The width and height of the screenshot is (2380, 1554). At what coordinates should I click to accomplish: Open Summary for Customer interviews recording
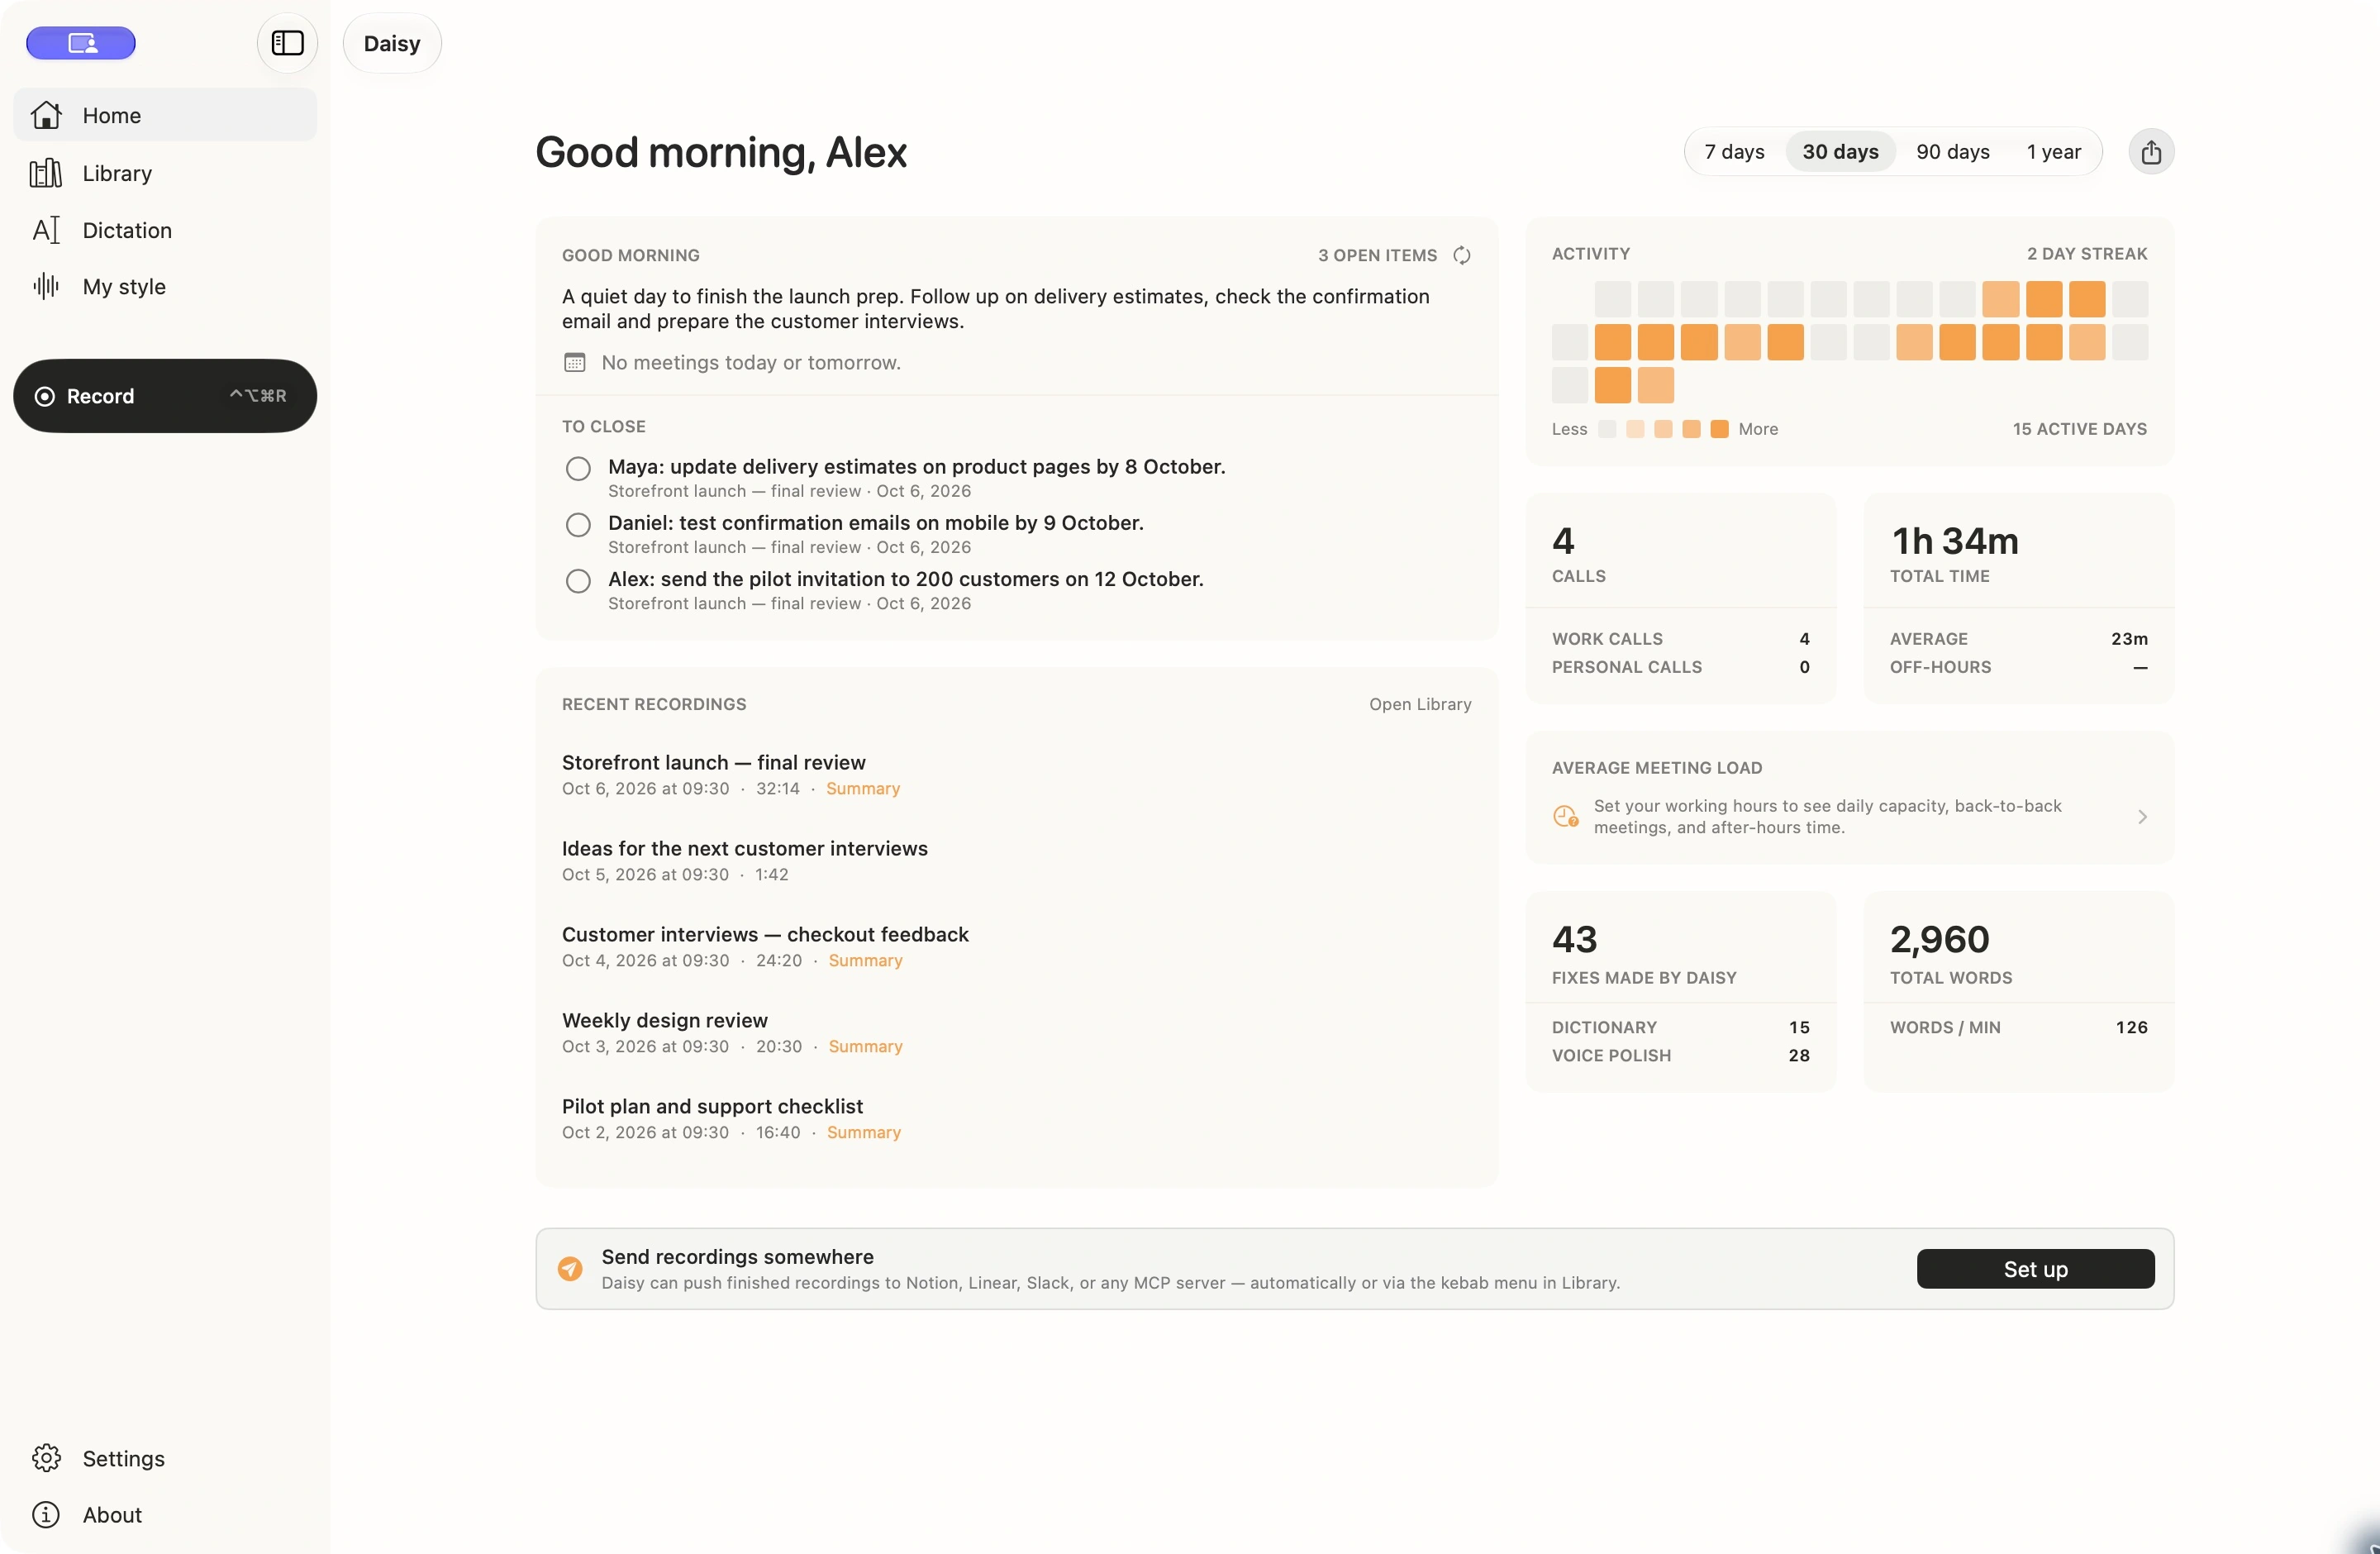865,960
